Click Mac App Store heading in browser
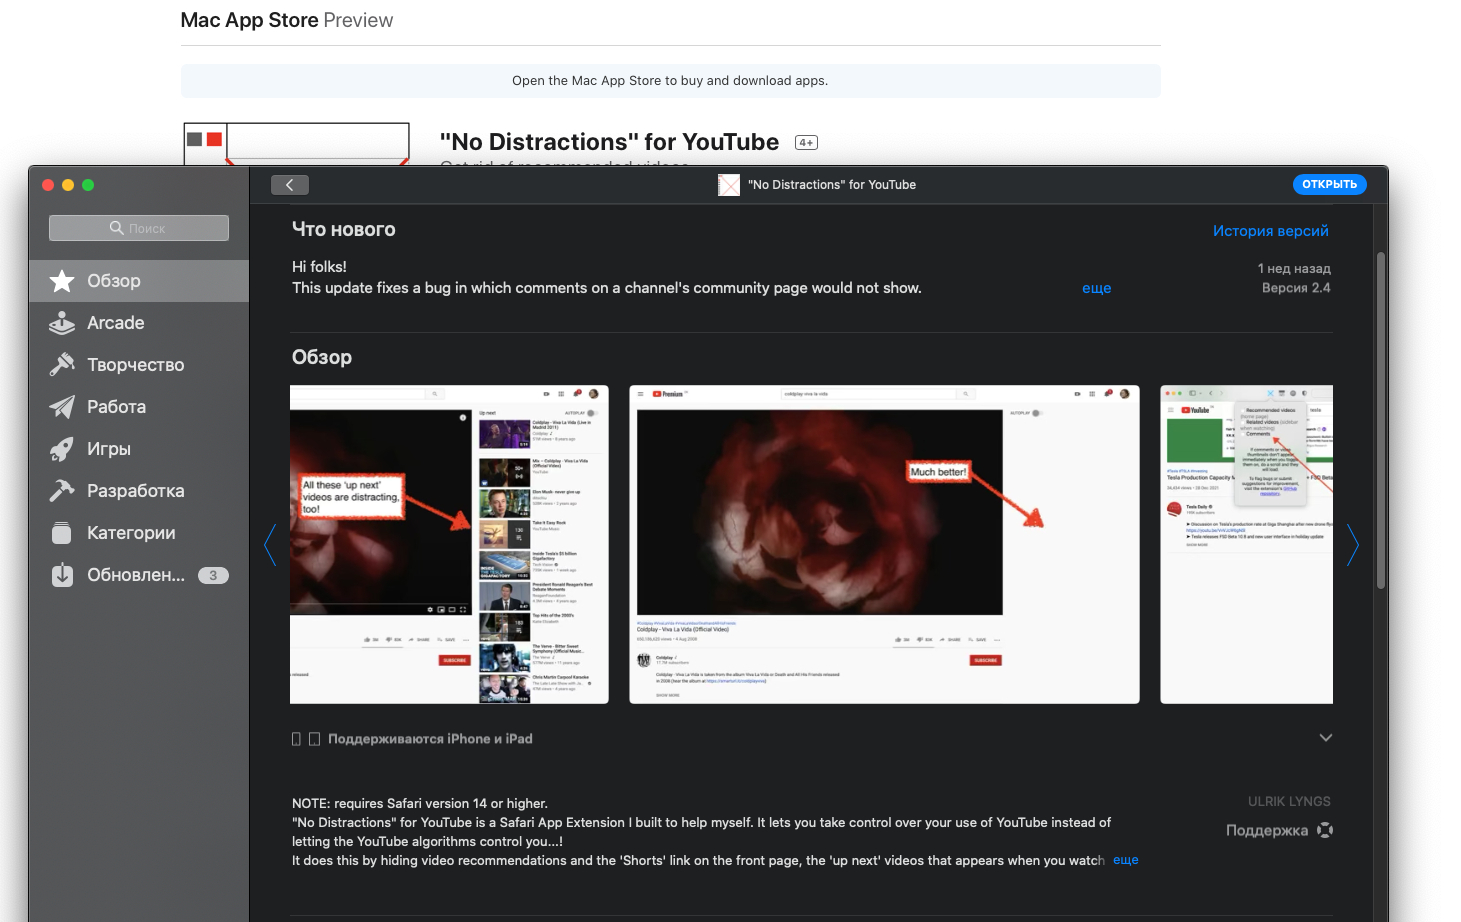 pos(250,20)
